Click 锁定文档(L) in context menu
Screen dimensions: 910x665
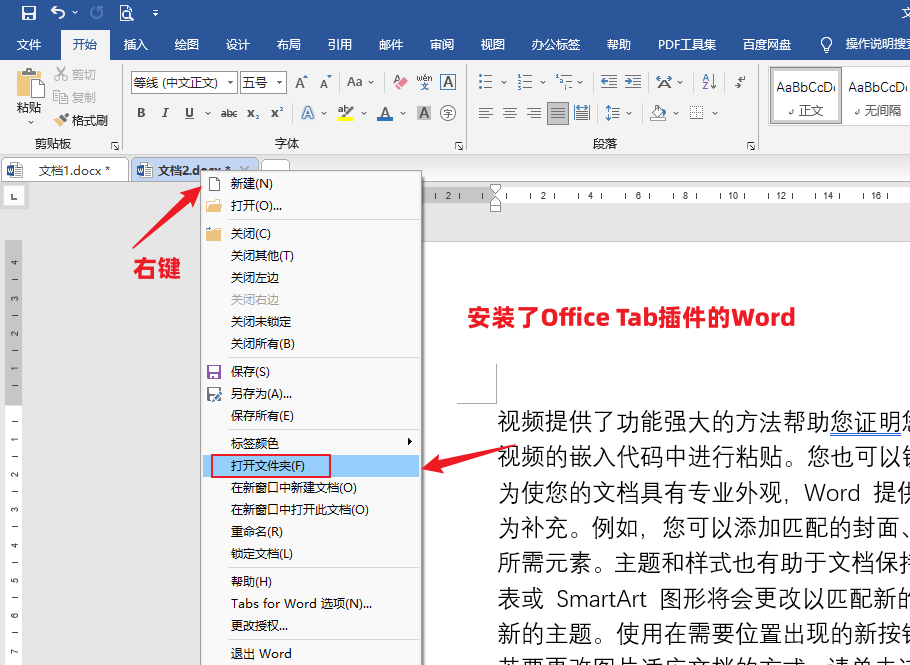tap(310, 554)
